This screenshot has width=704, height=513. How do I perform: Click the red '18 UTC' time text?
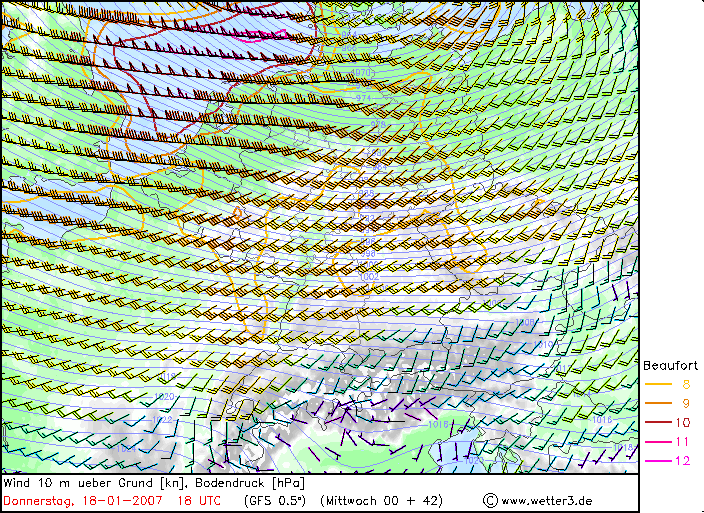click(199, 500)
